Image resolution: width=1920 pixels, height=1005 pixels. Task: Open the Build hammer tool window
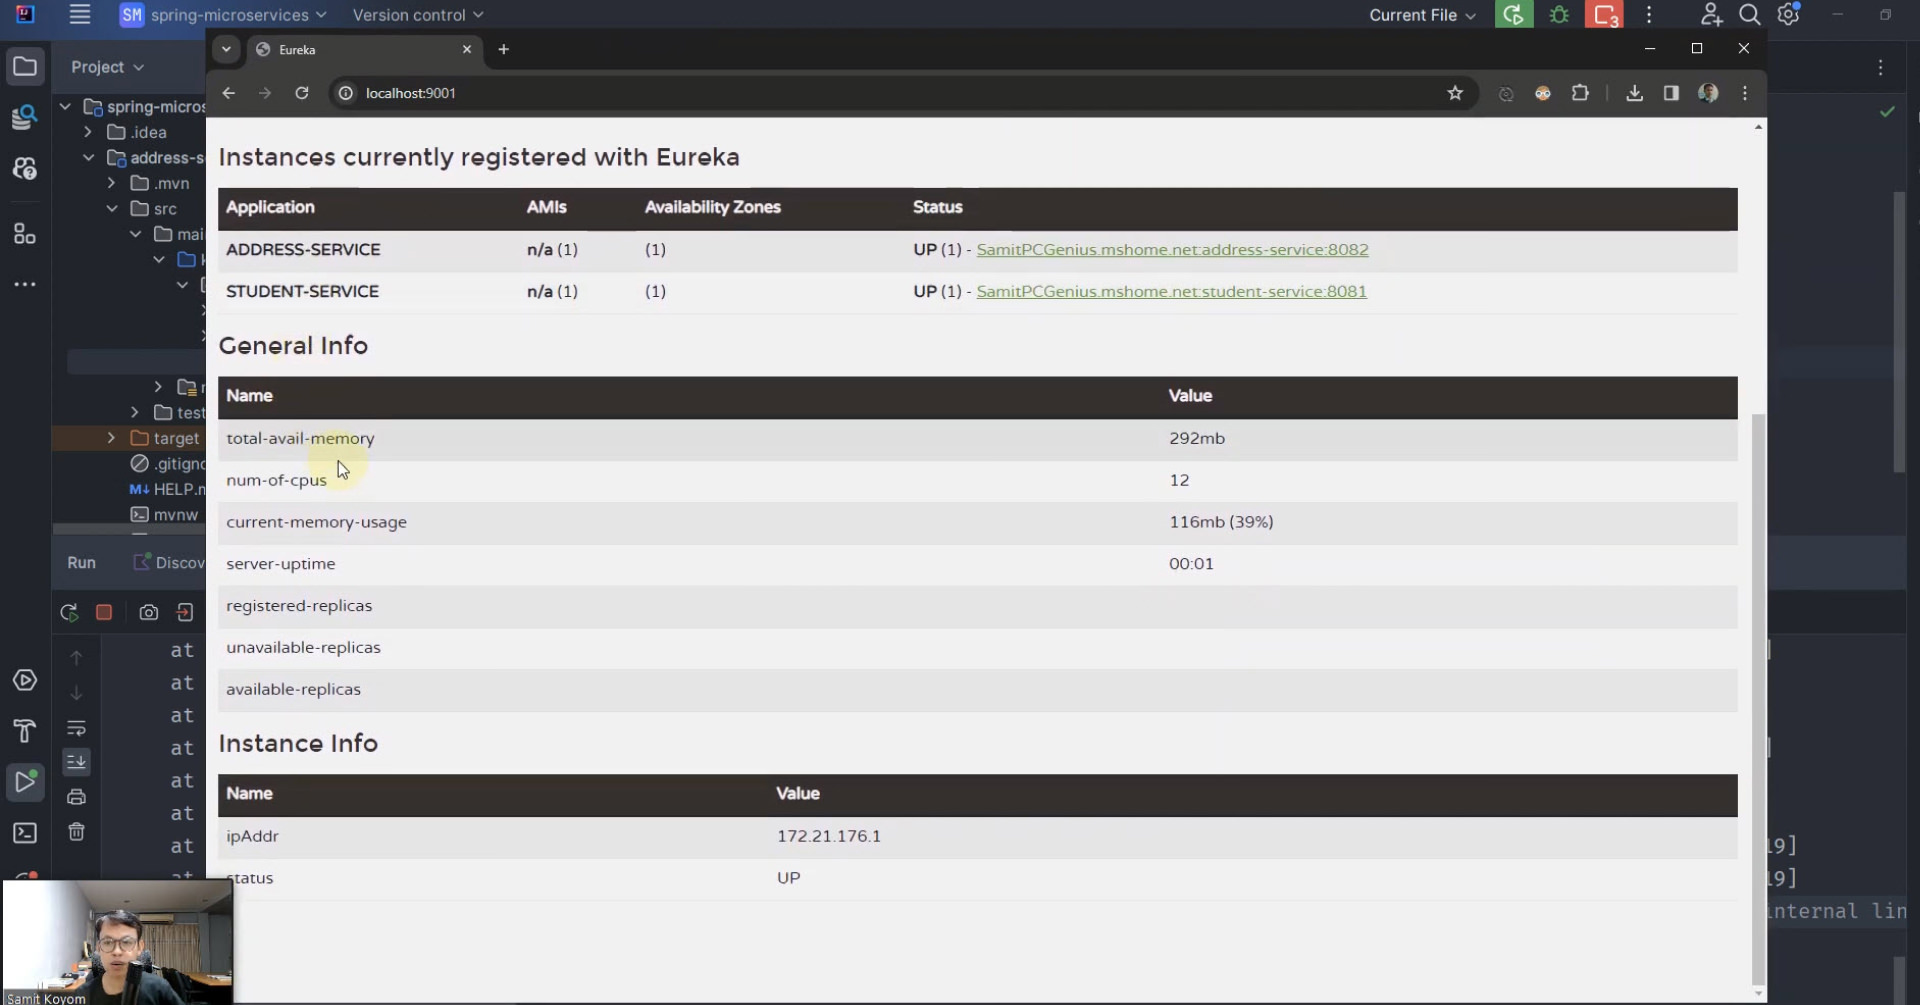pyautogui.click(x=25, y=731)
